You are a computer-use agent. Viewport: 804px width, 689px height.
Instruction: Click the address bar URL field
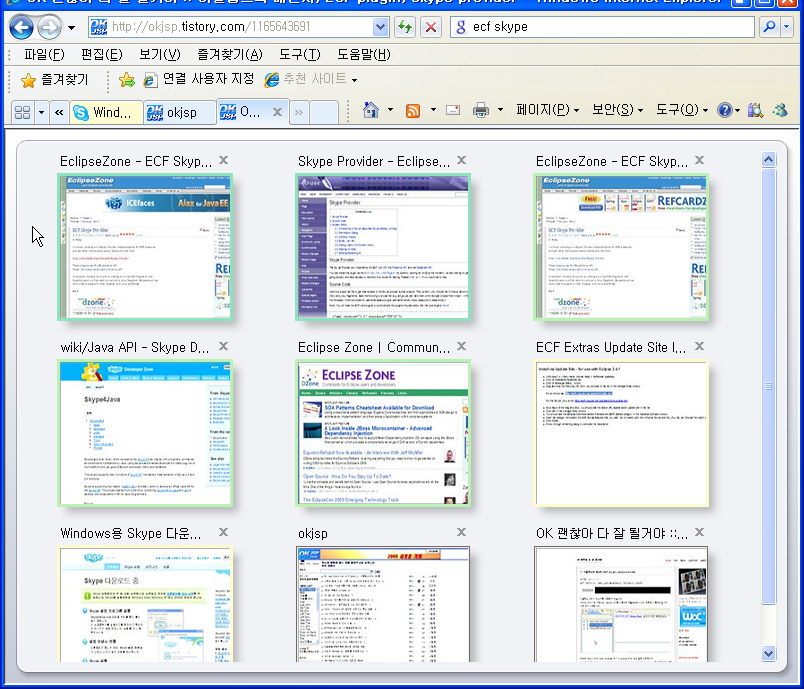231,27
